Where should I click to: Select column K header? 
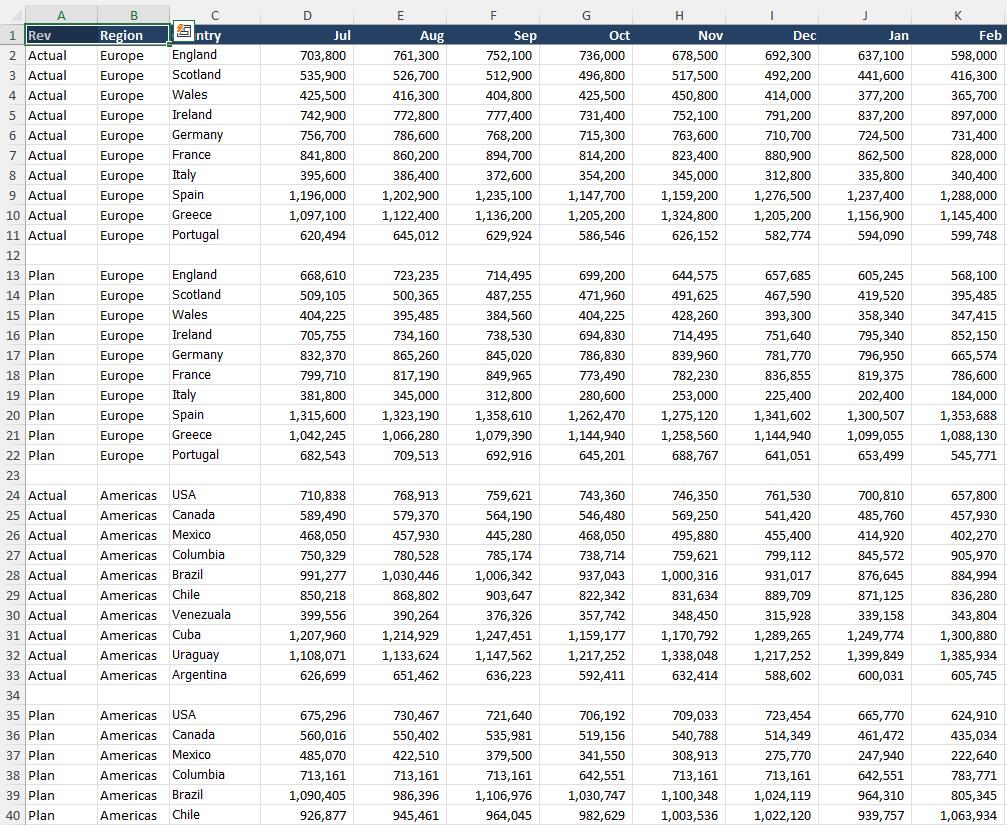[958, 15]
